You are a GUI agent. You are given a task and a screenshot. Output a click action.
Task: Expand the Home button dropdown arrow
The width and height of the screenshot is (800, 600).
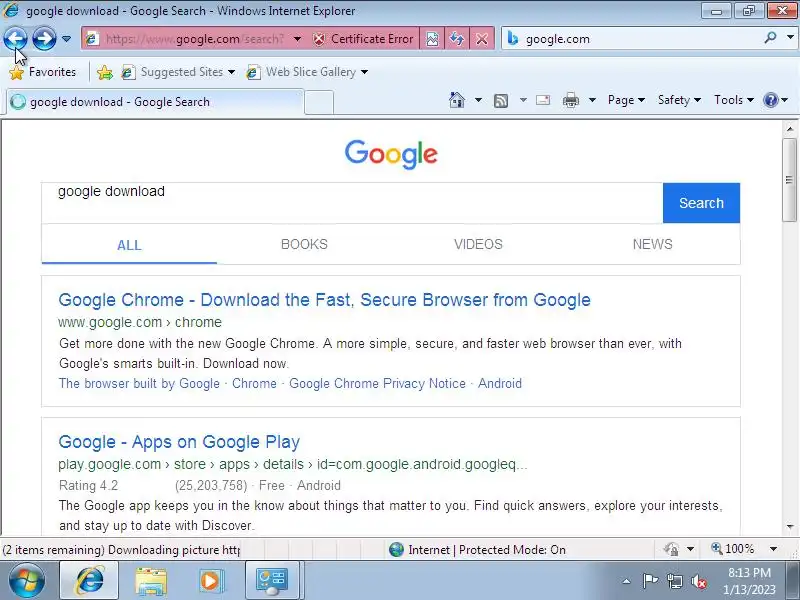478,100
